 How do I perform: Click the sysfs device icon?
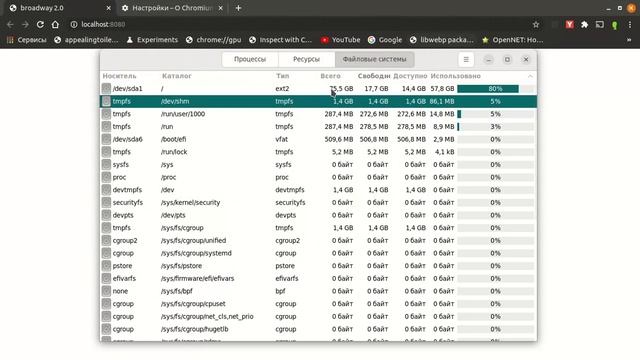106,164
